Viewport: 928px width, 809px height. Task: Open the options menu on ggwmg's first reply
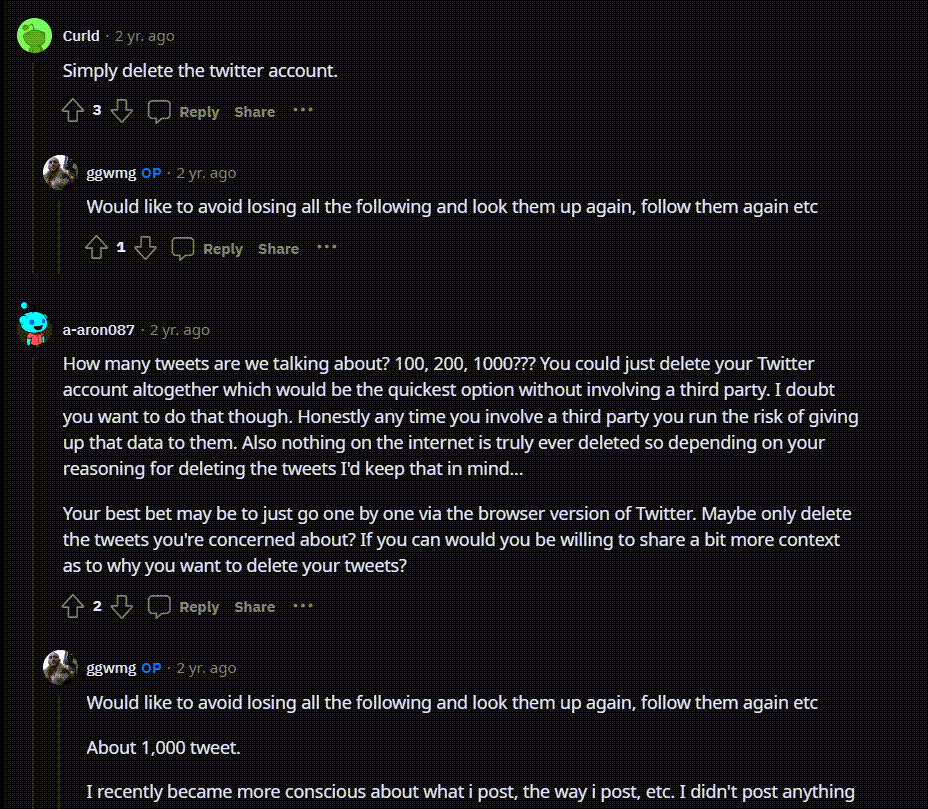(x=326, y=248)
